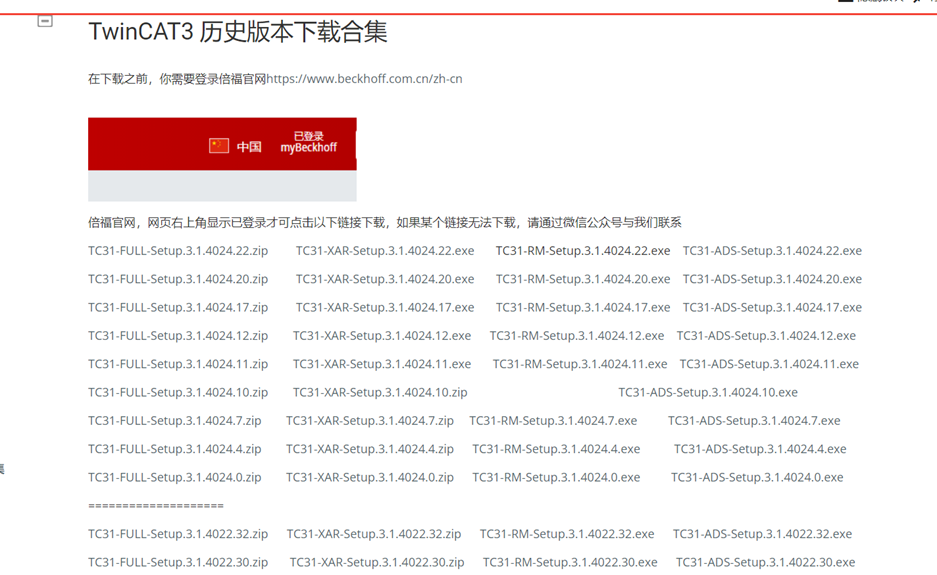Screen dimensions: 937x575
Task: Download TC31-RM-Setup.3.1.4024.22.exe
Action: pyautogui.click(x=583, y=251)
